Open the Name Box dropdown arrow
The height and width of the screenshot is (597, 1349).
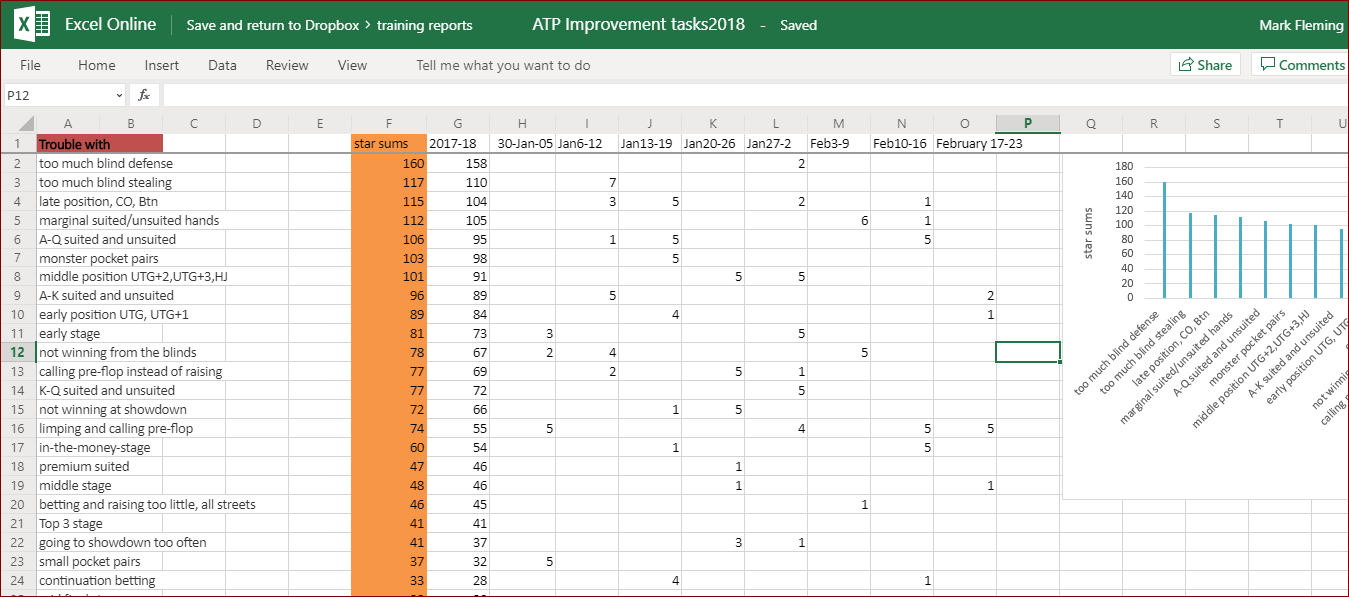[x=119, y=95]
